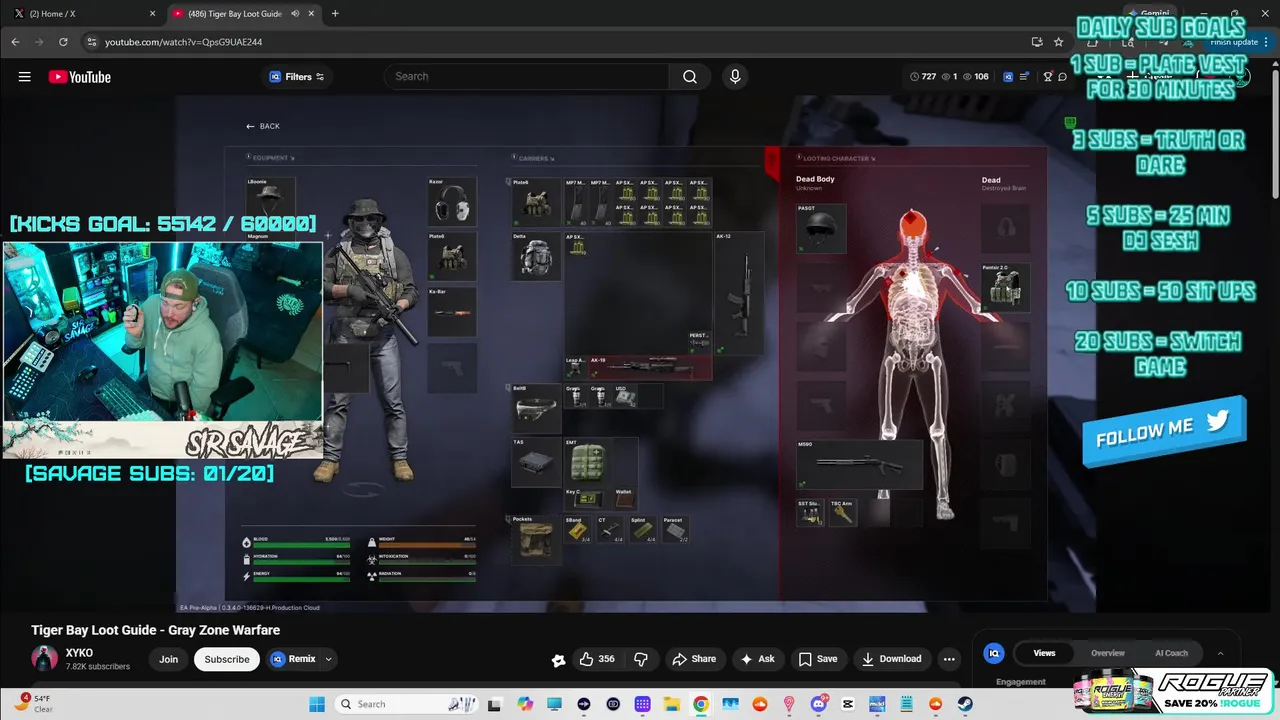Open Copilot from the taskbar

(x=525, y=704)
